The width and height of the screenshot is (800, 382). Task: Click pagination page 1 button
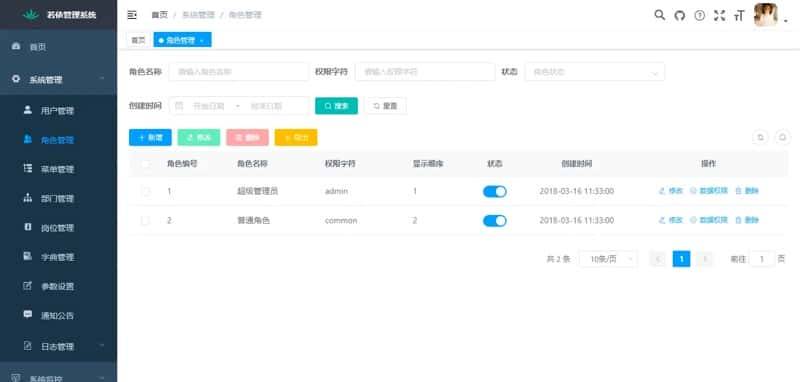(x=681, y=259)
